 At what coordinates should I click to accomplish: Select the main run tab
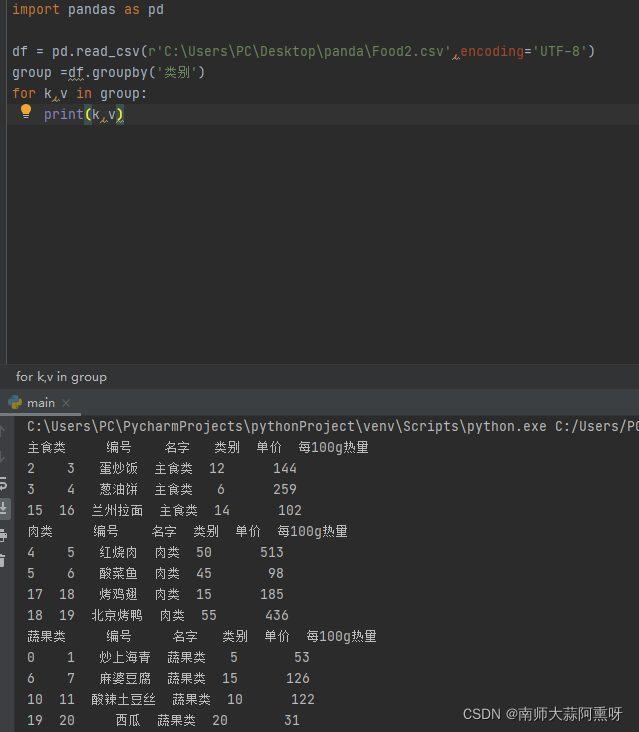[40, 402]
